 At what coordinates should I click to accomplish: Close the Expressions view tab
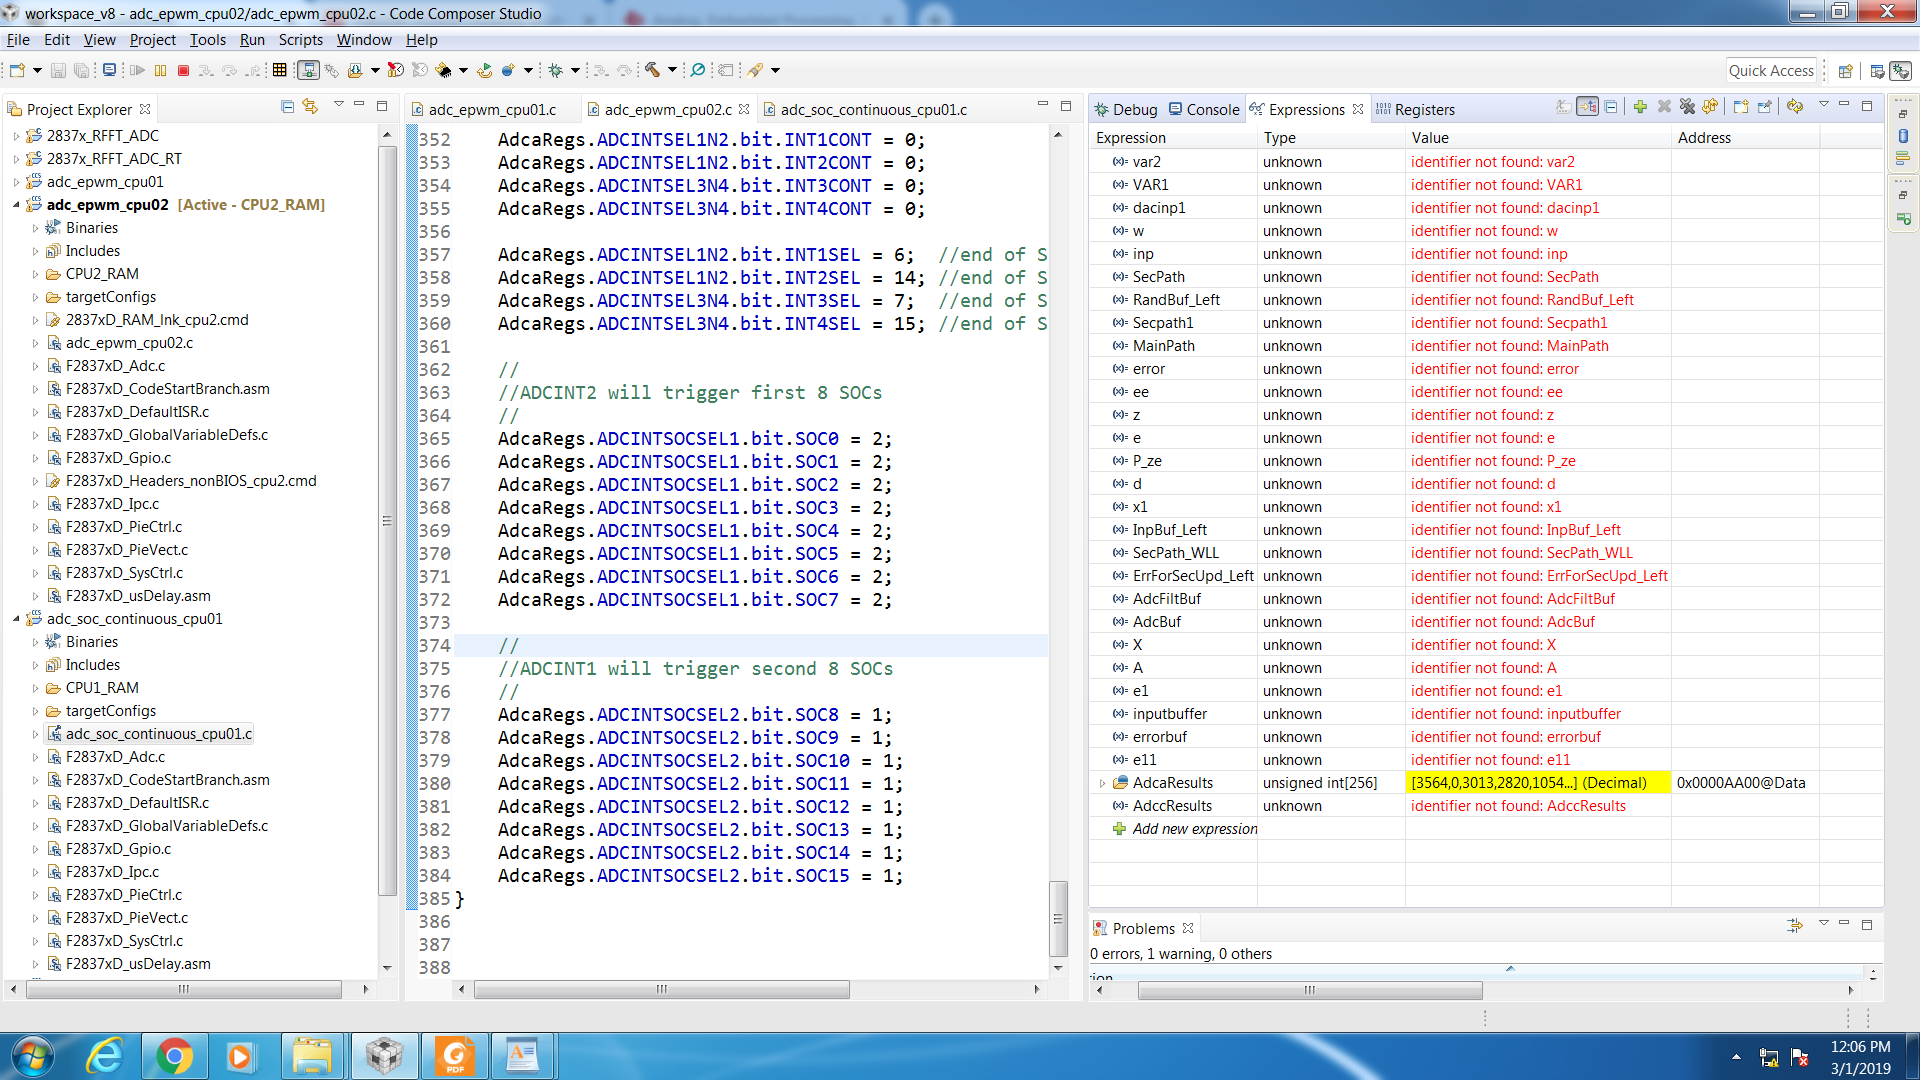[x=1358, y=109]
